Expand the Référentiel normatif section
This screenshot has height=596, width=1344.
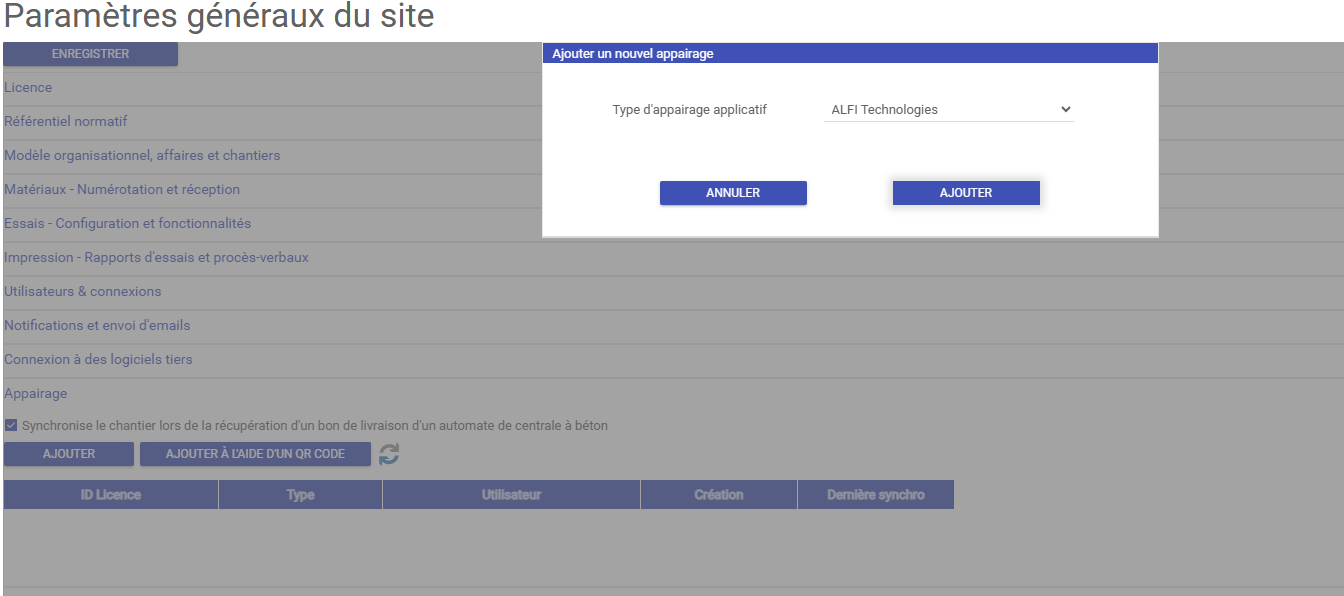[66, 122]
